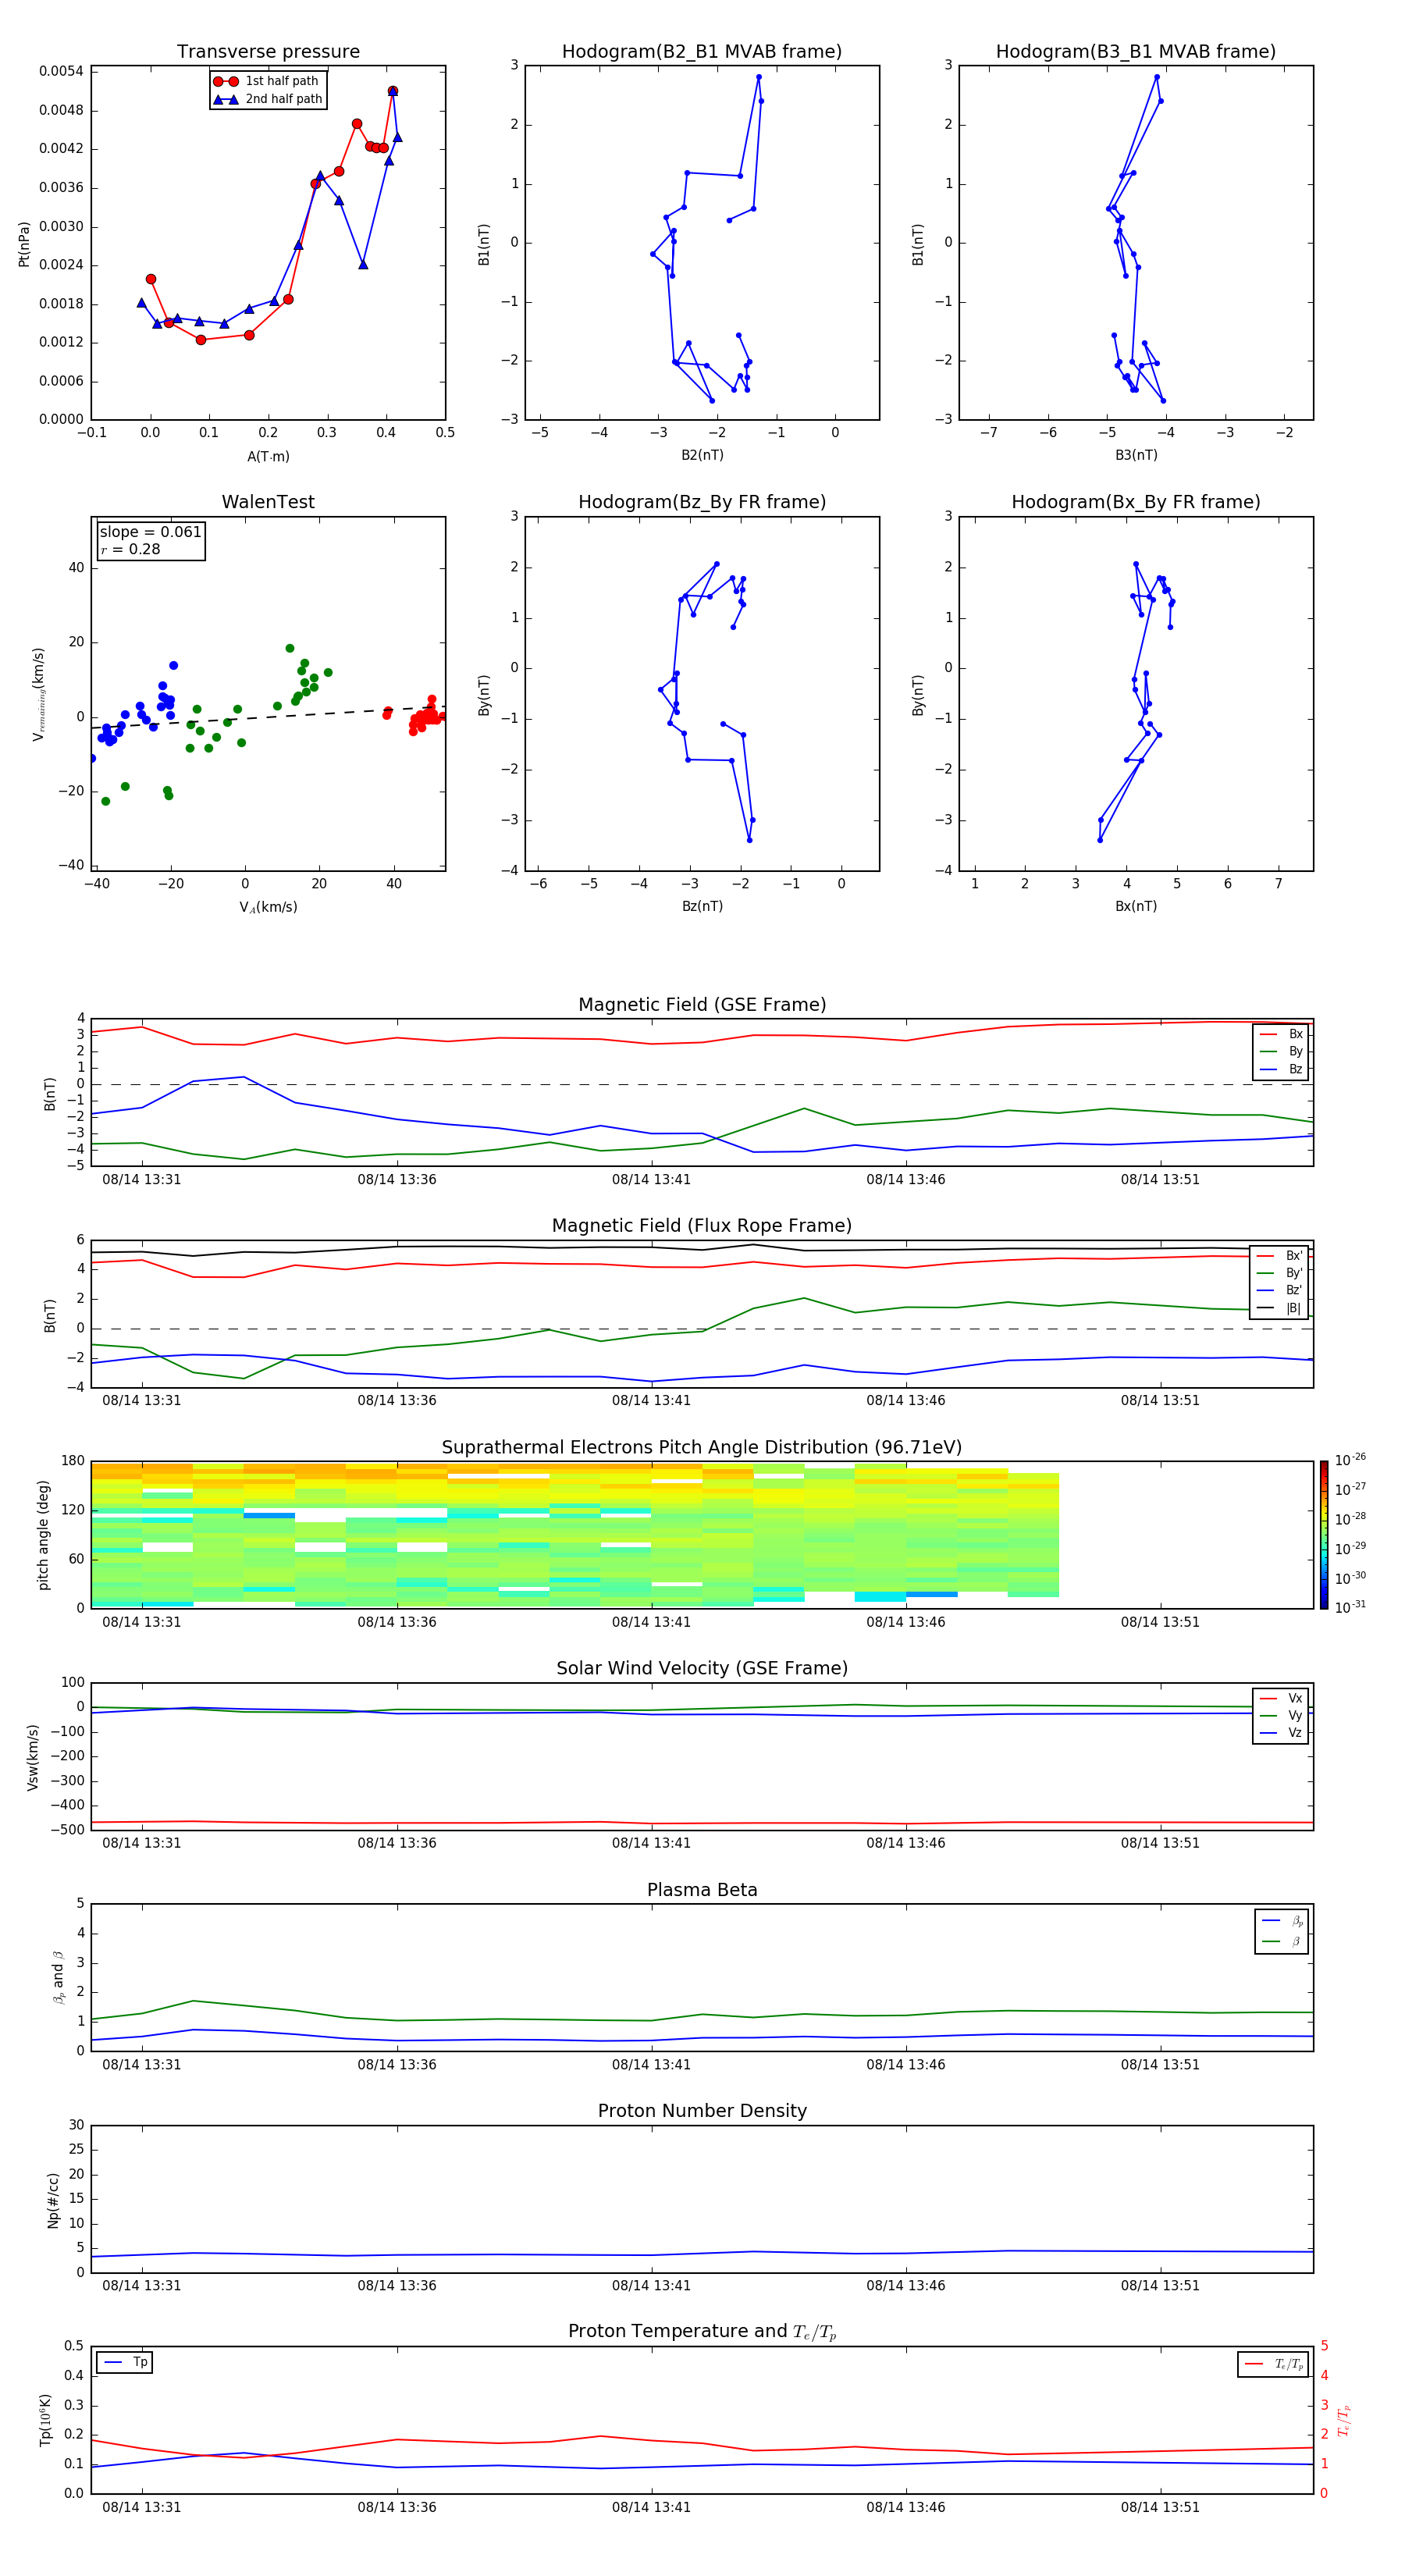
Task: Select the Tp legend entry
Action: tap(125, 2362)
